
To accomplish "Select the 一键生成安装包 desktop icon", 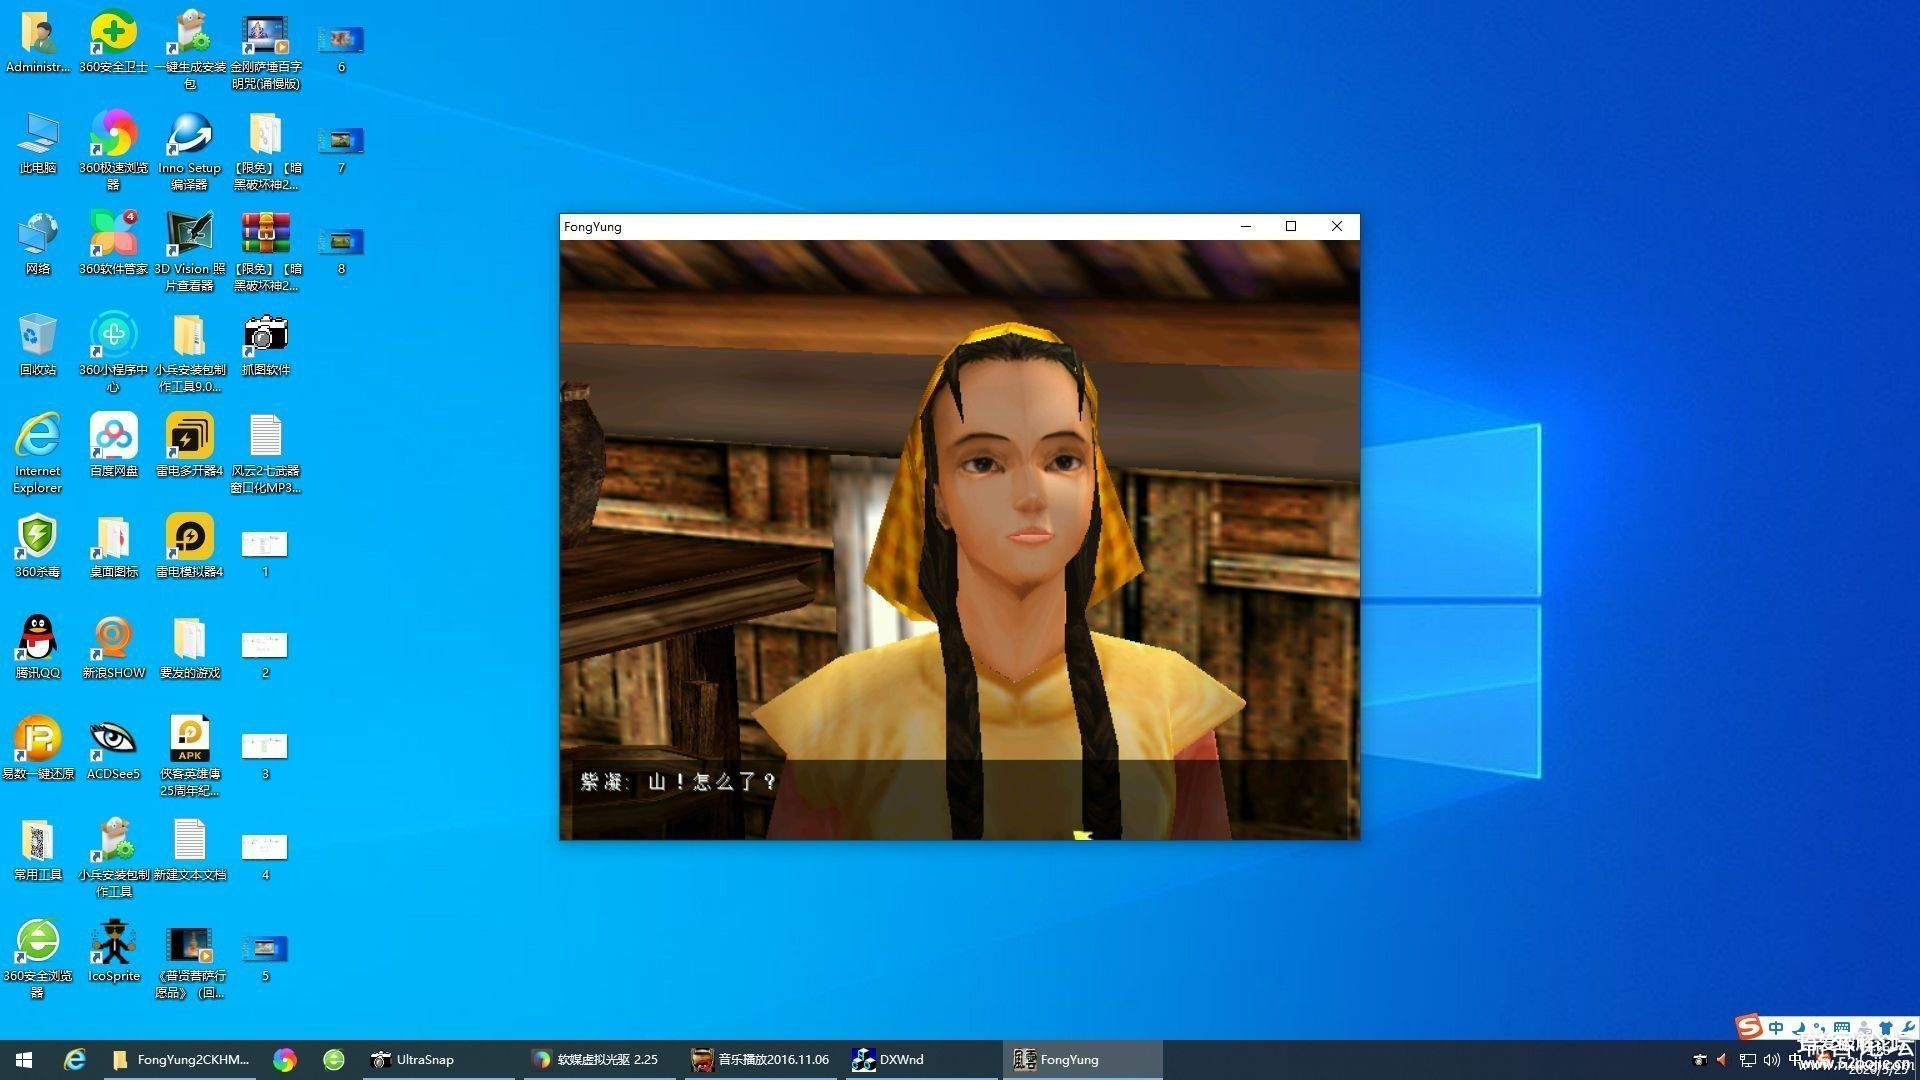I will click(x=189, y=50).
